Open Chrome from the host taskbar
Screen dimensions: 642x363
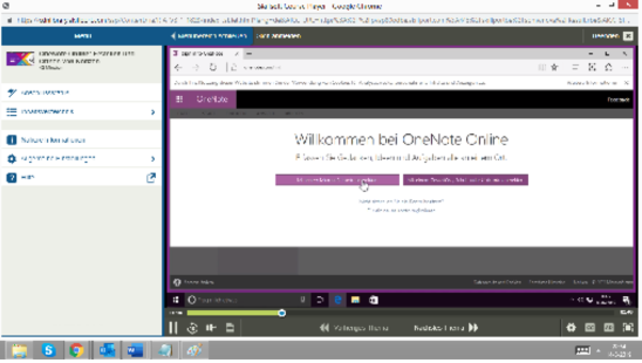(76, 351)
